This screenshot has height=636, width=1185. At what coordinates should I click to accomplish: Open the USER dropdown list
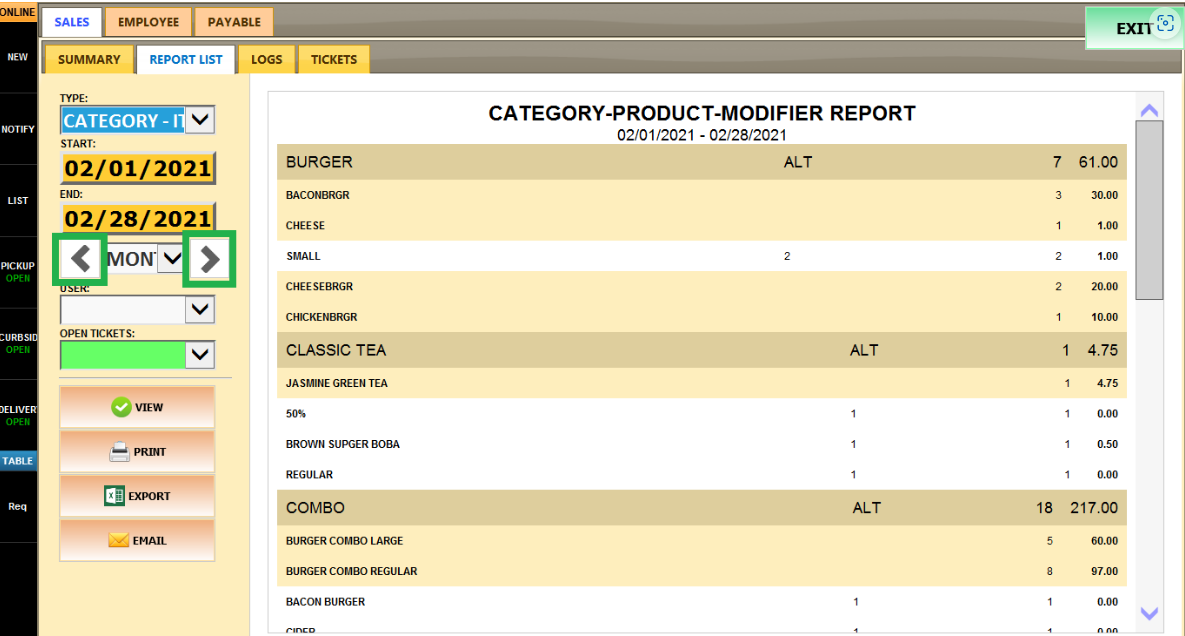click(x=201, y=310)
